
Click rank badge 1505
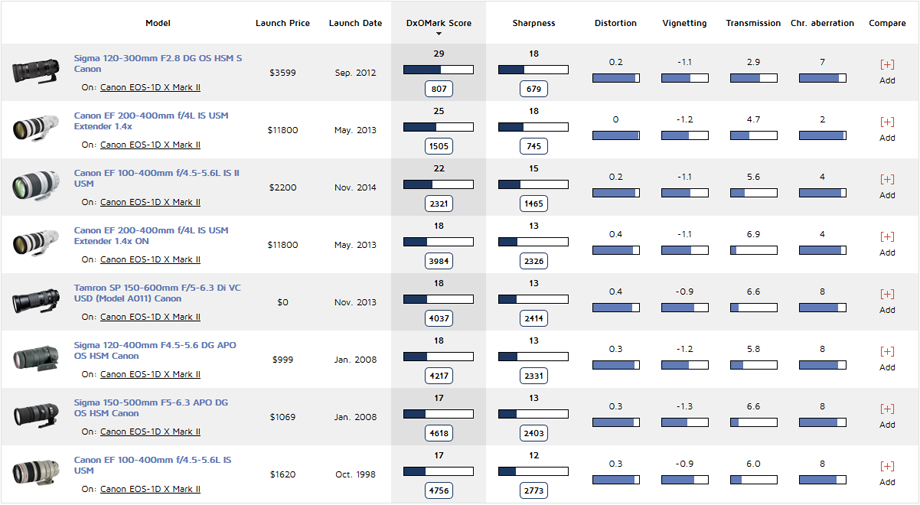[x=438, y=147]
